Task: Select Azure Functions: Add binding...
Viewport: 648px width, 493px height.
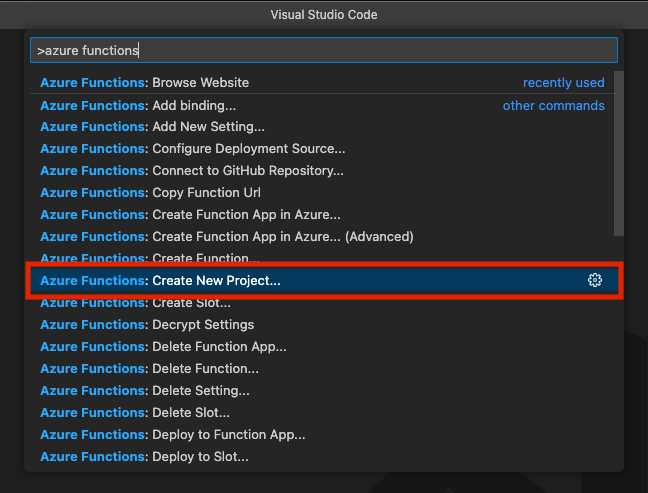Action: coord(324,105)
